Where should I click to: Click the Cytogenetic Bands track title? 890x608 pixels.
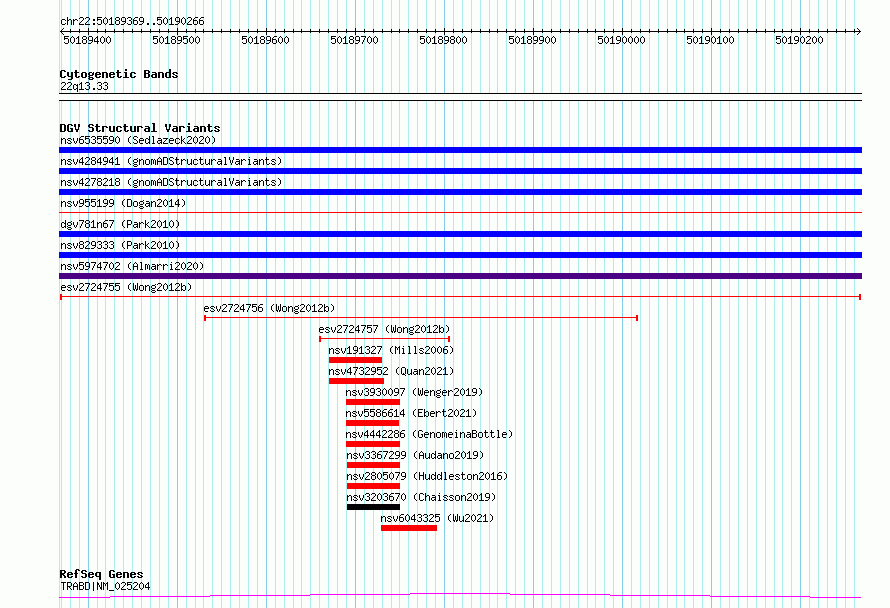pos(119,74)
